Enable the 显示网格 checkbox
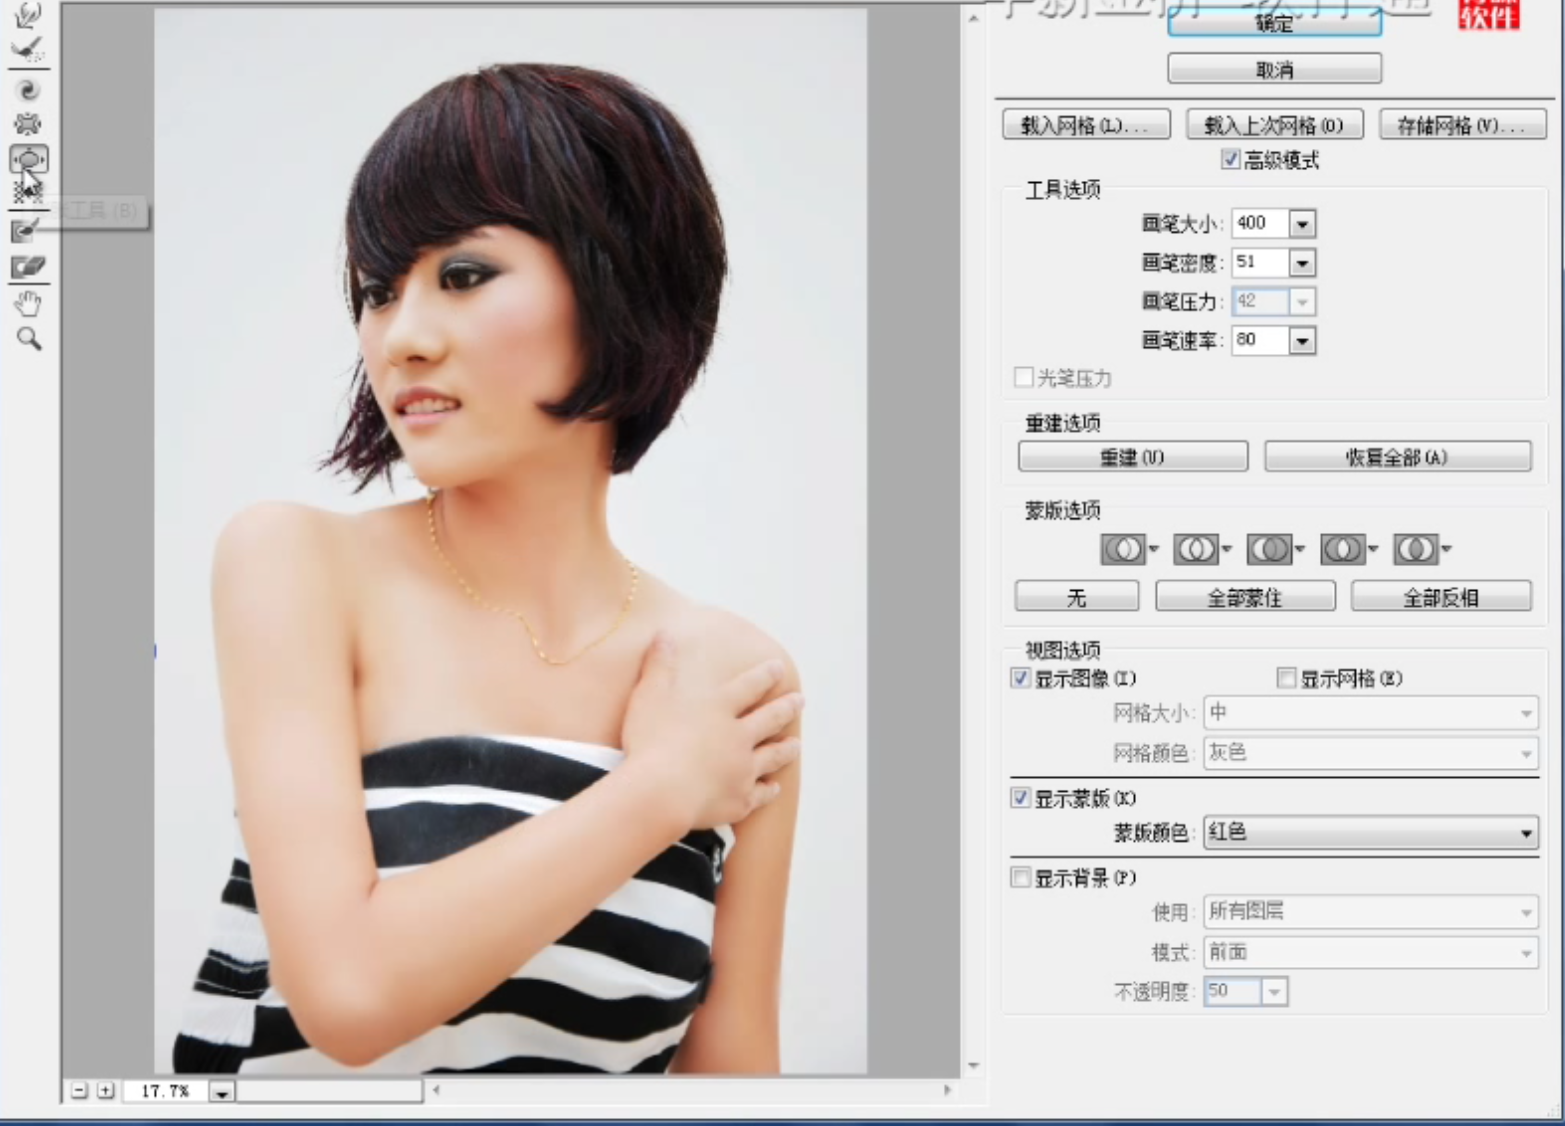Image resolution: width=1565 pixels, height=1126 pixels. click(1286, 678)
